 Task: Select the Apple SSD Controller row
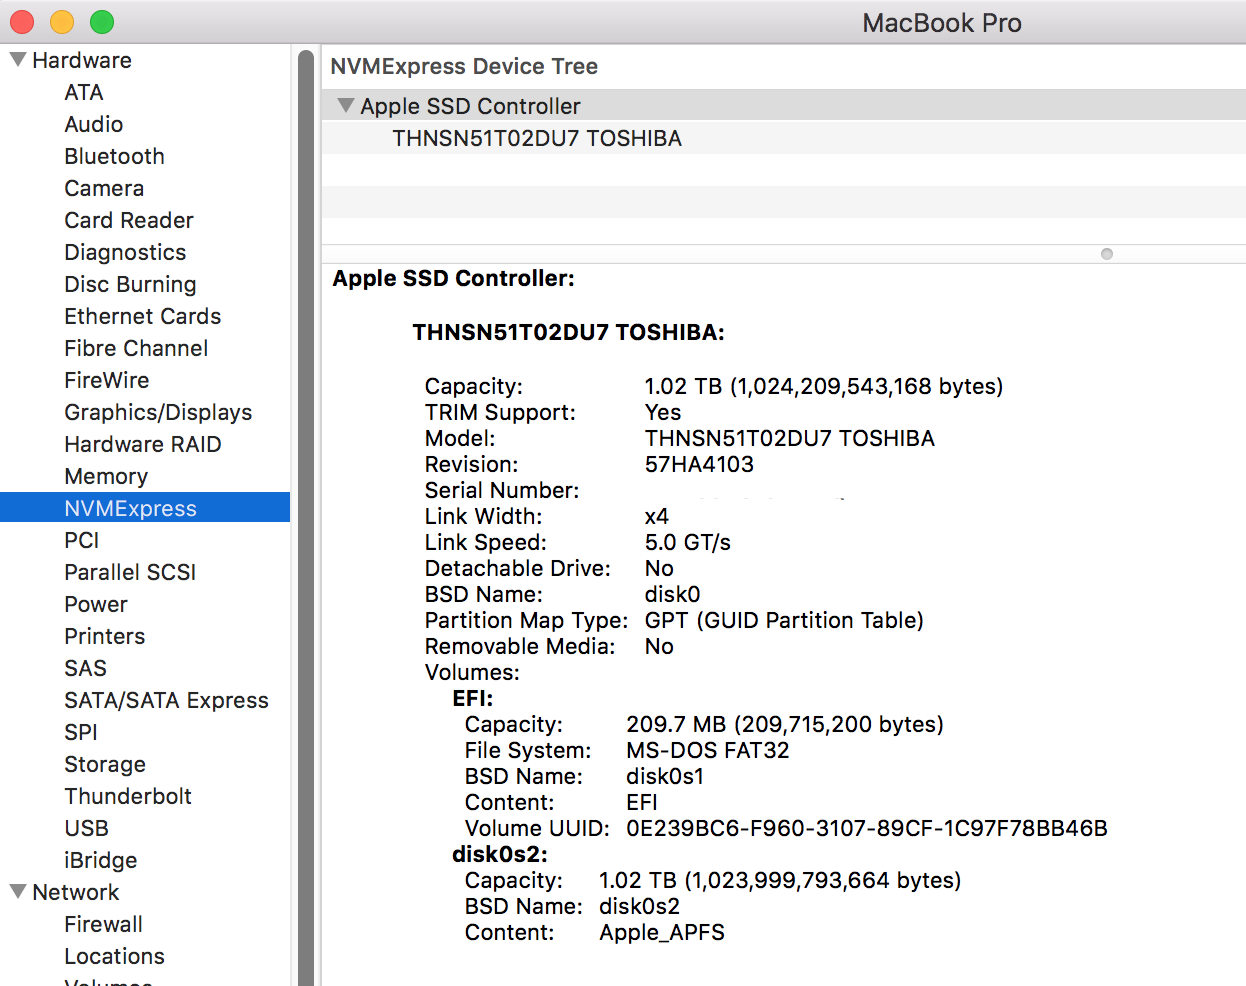tap(784, 106)
